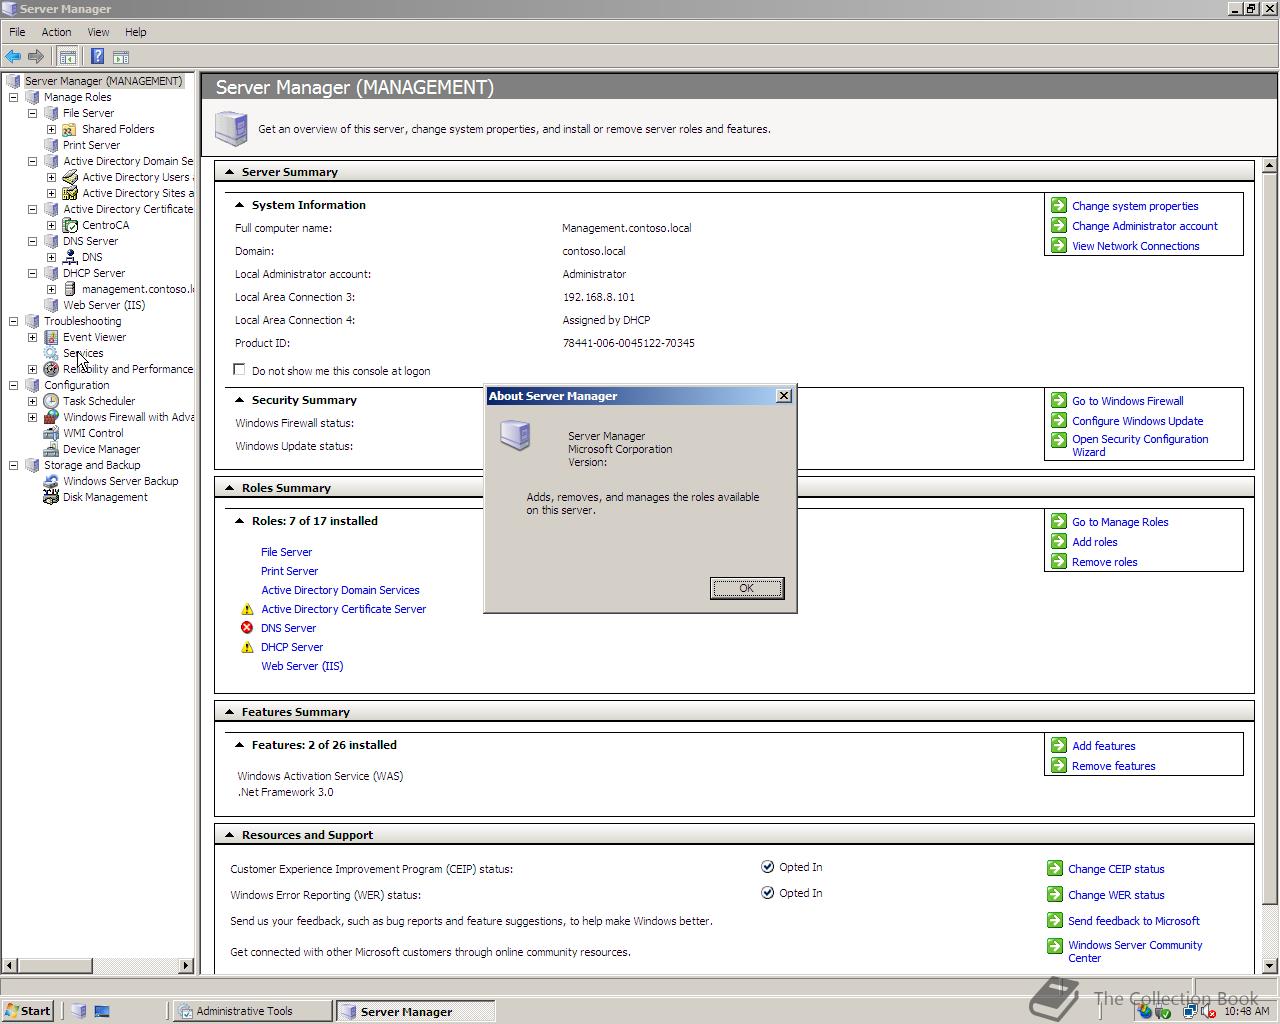Open the Web Server (IIS) role link
This screenshot has width=1280, height=1024.
[x=302, y=666]
